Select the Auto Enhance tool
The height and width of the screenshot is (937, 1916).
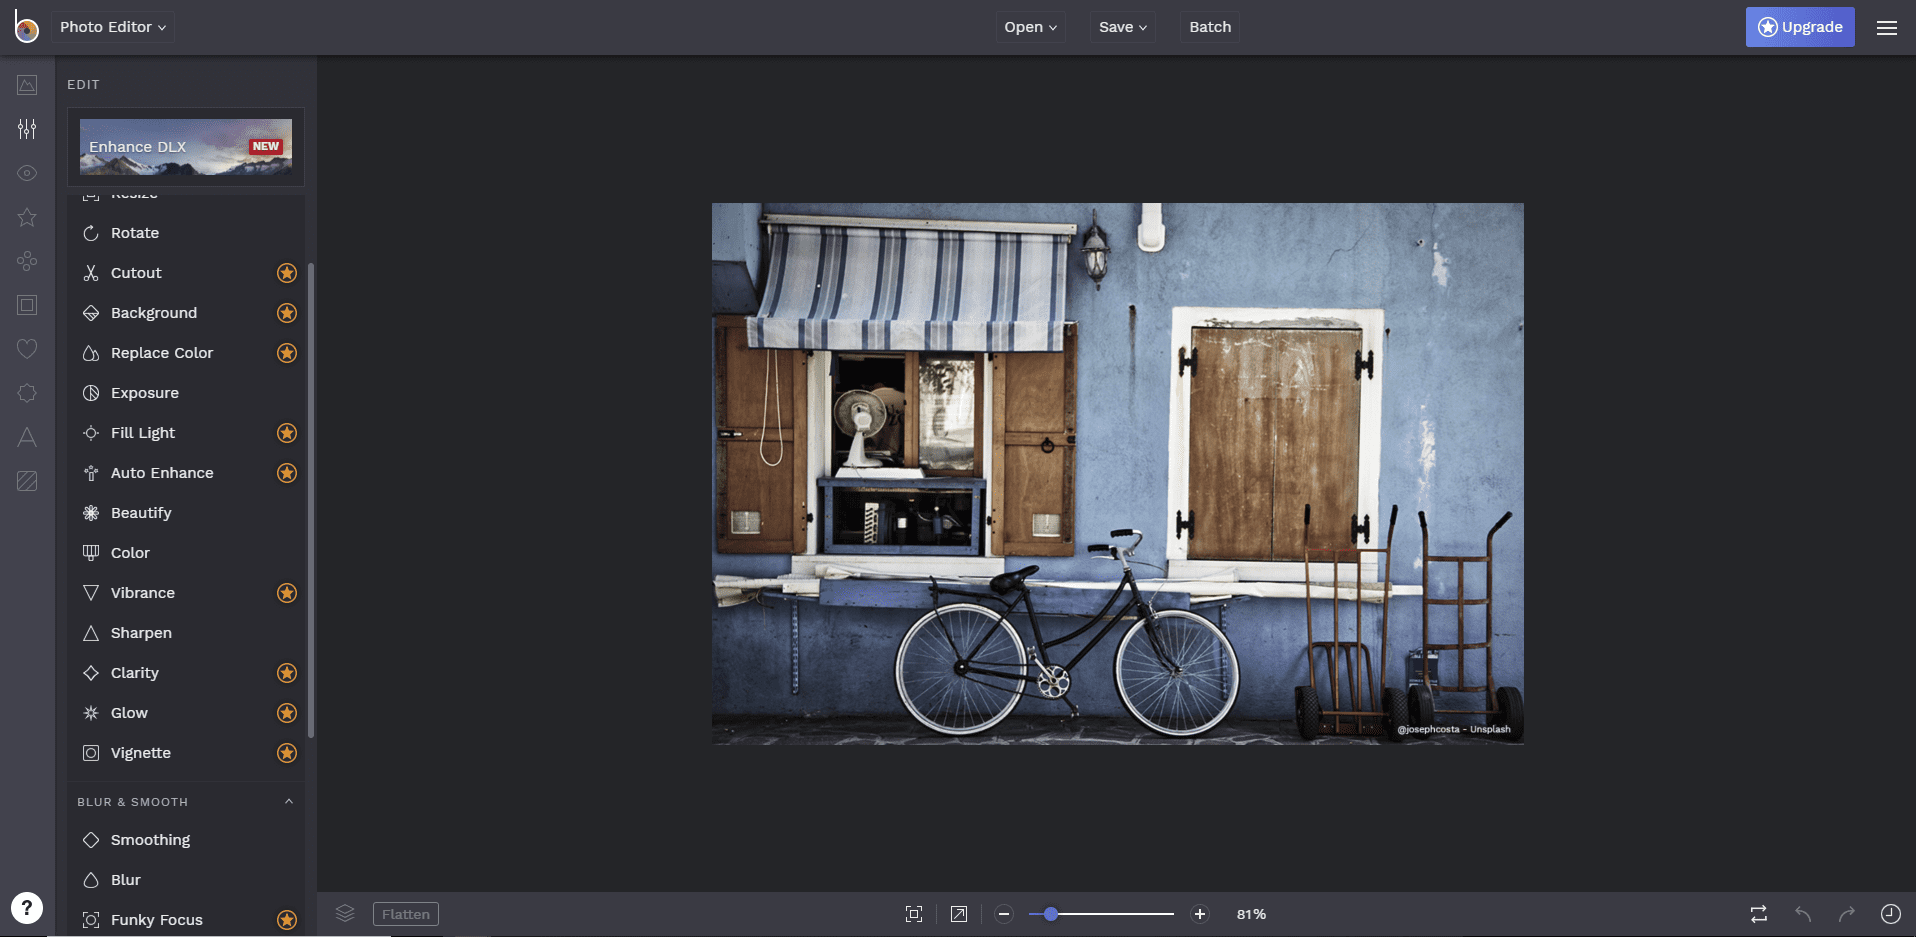pos(162,472)
